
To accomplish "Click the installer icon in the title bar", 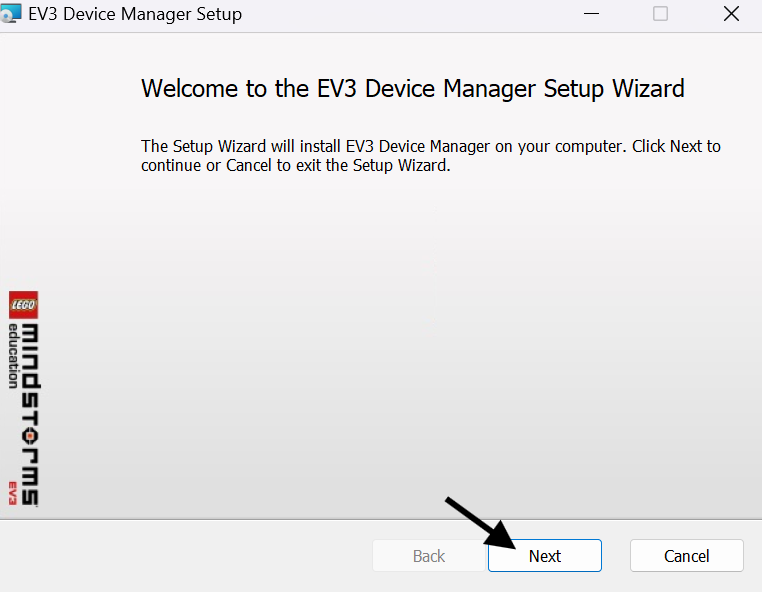I will point(11,14).
